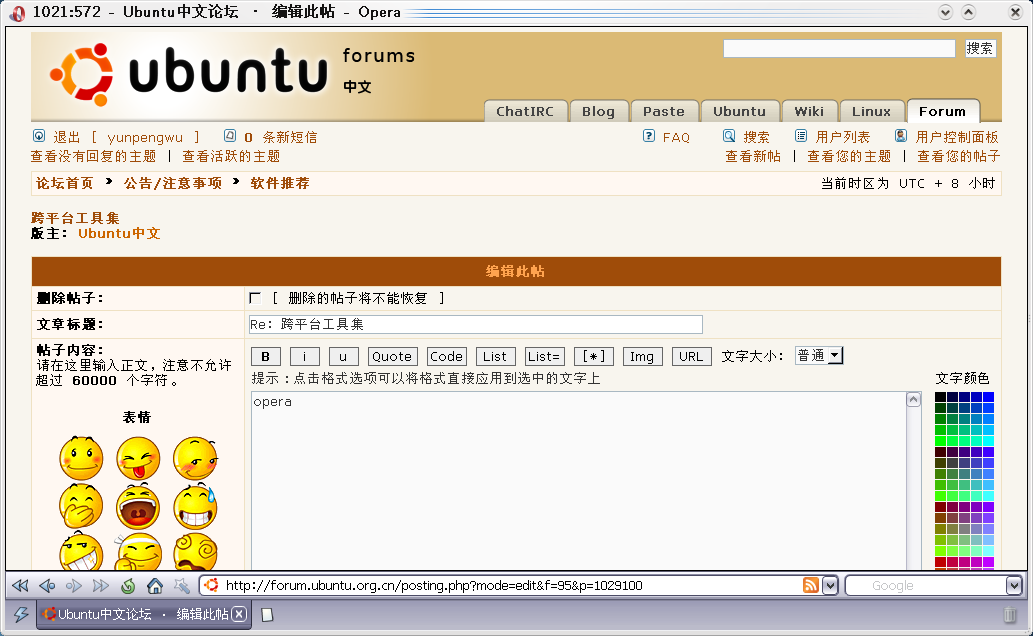Click the 搜索 button beside header search box

(x=980, y=48)
